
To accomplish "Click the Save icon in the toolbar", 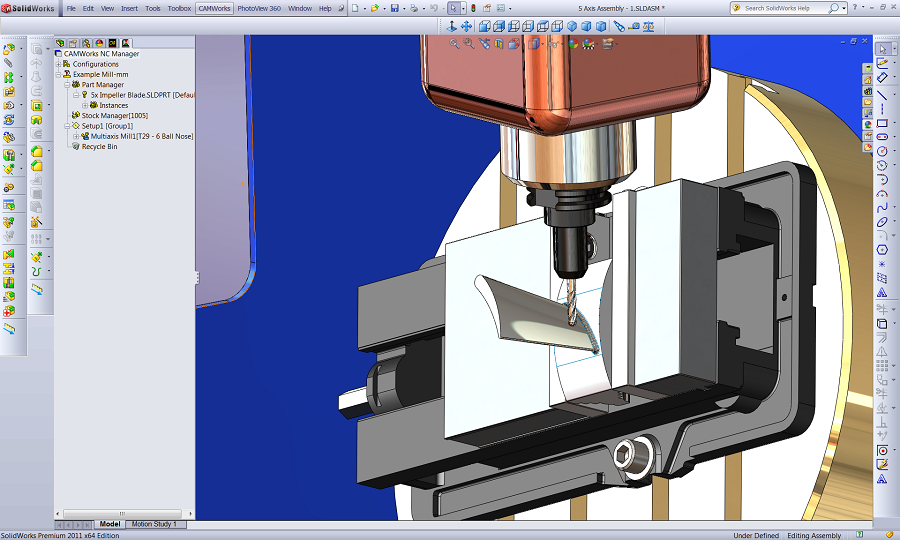I will [394, 8].
